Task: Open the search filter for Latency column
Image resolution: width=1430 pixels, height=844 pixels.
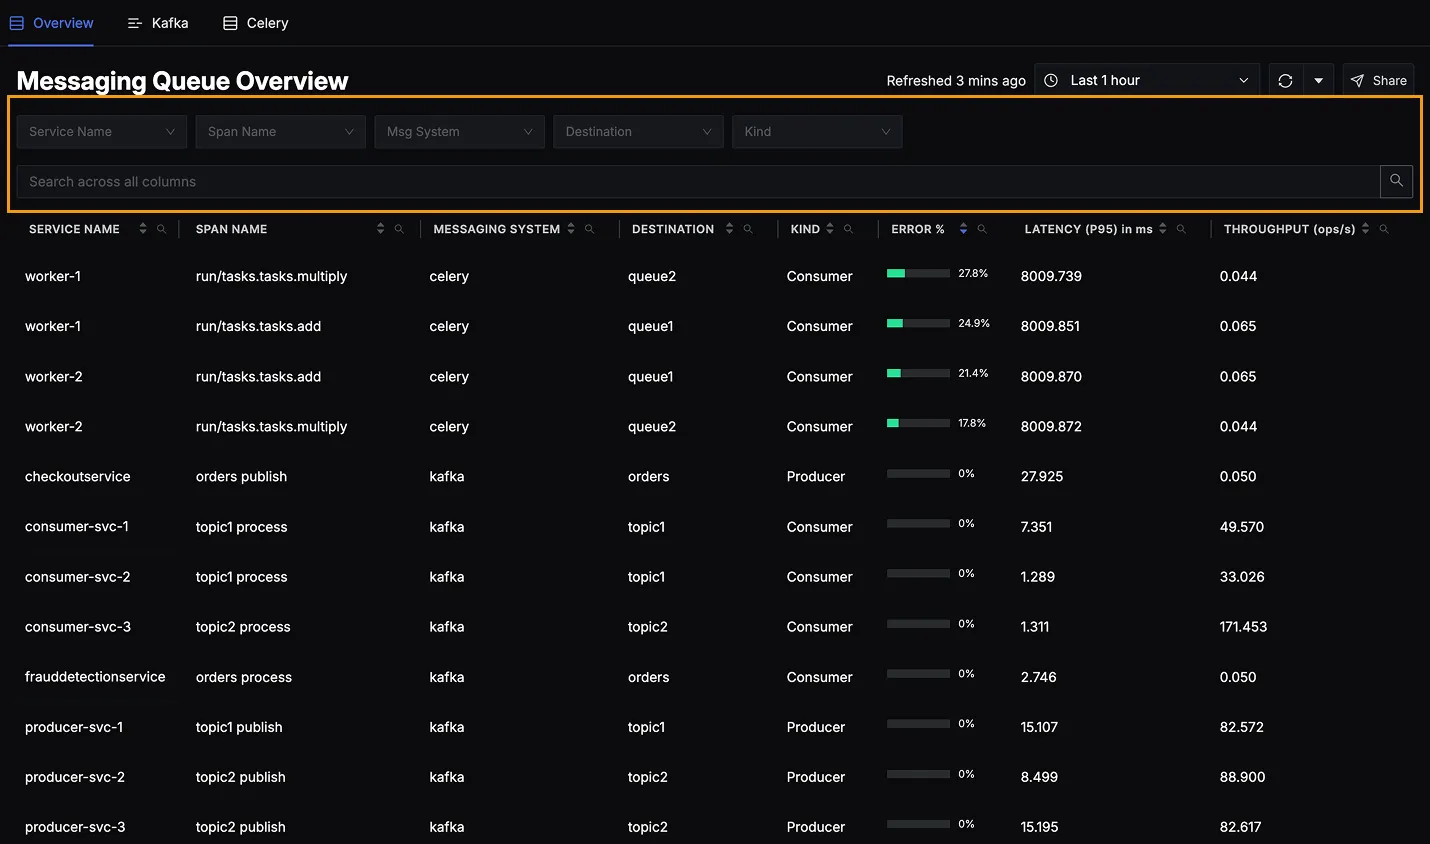Action: point(1181,229)
